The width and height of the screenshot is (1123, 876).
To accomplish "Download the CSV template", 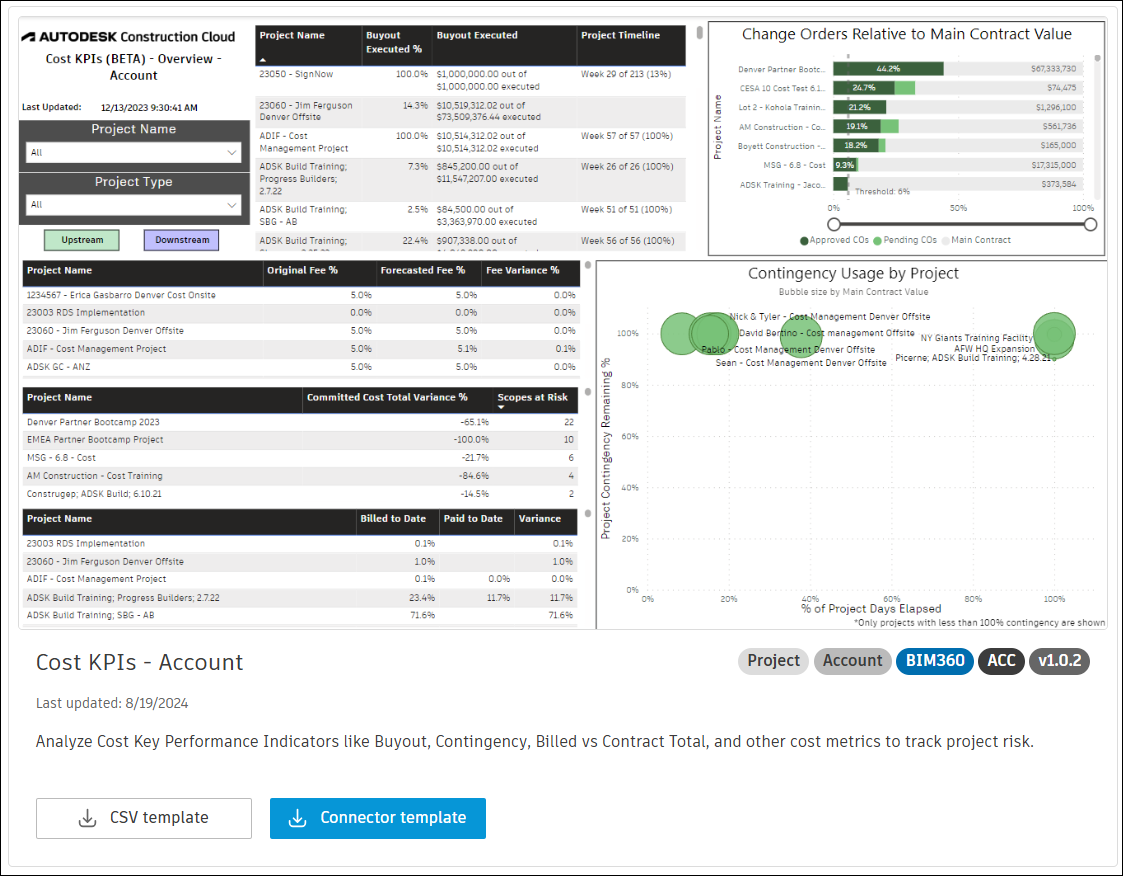I will pos(144,818).
